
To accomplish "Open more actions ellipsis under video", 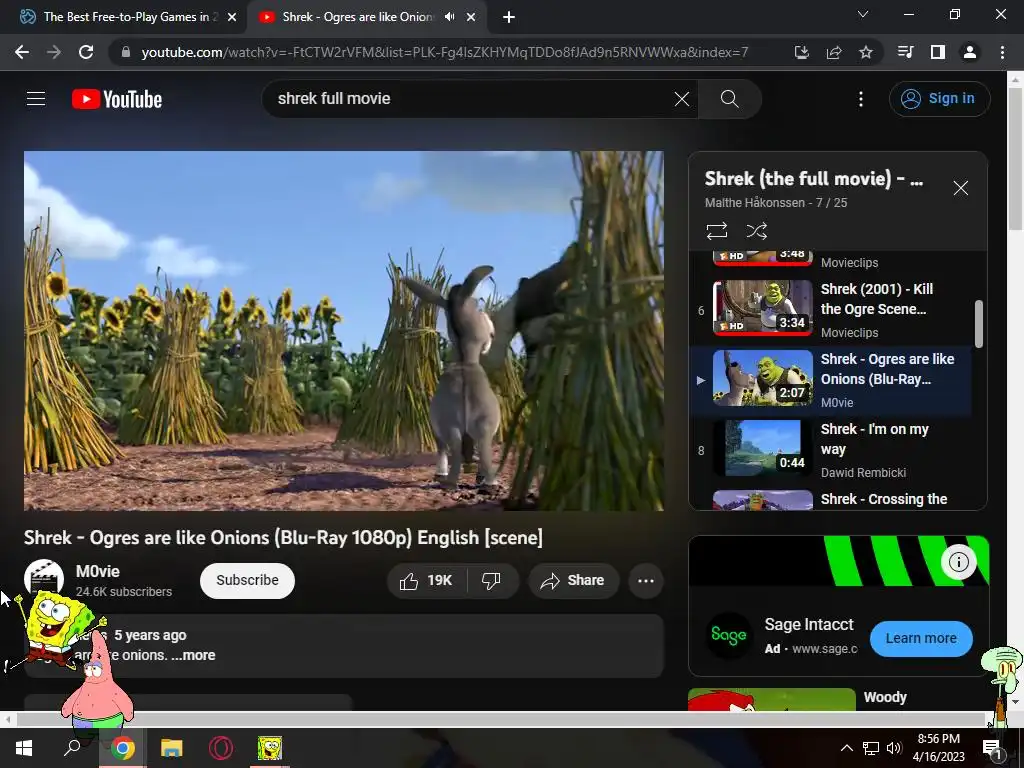I will pyautogui.click(x=645, y=581).
